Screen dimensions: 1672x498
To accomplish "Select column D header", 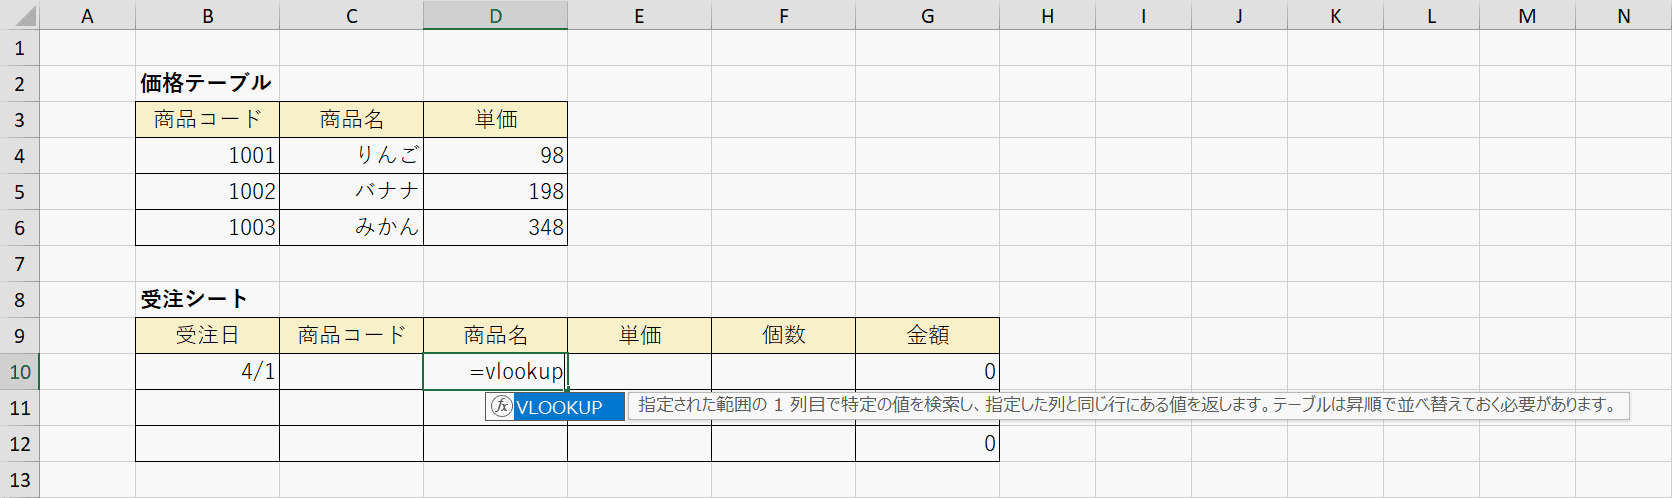I will 495,15.
